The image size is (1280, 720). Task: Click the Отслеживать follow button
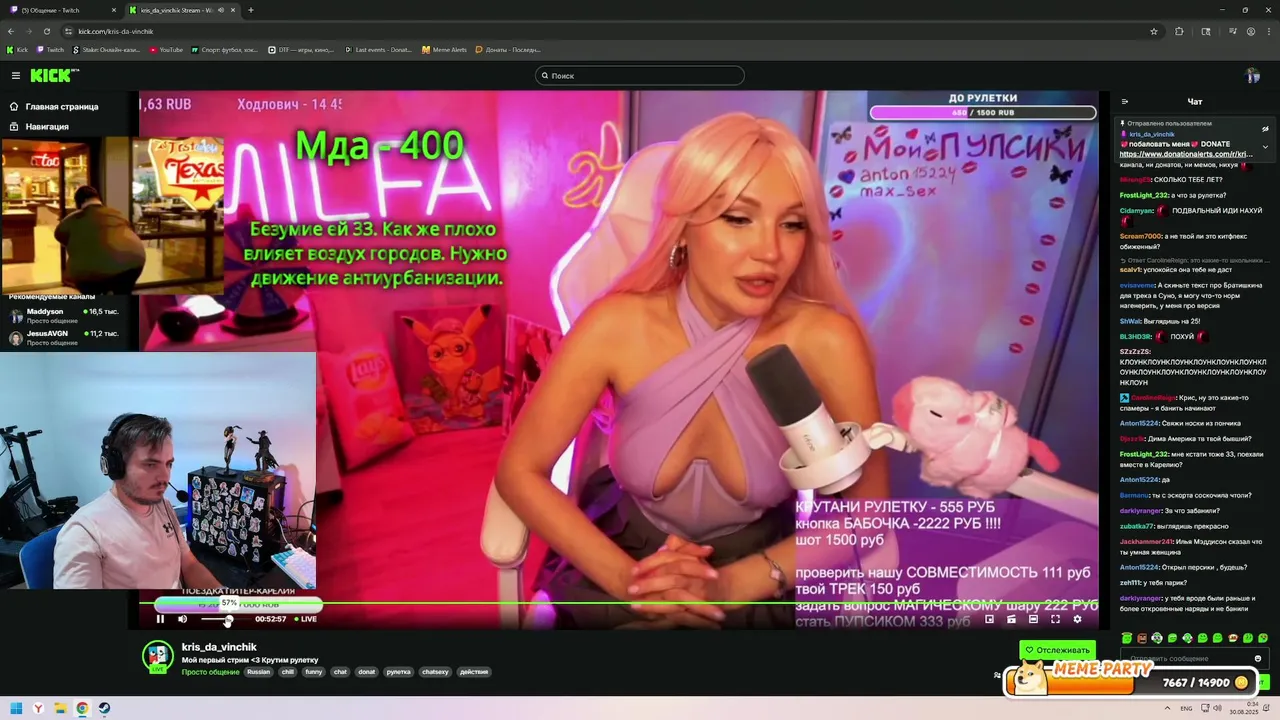tap(1057, 650)
